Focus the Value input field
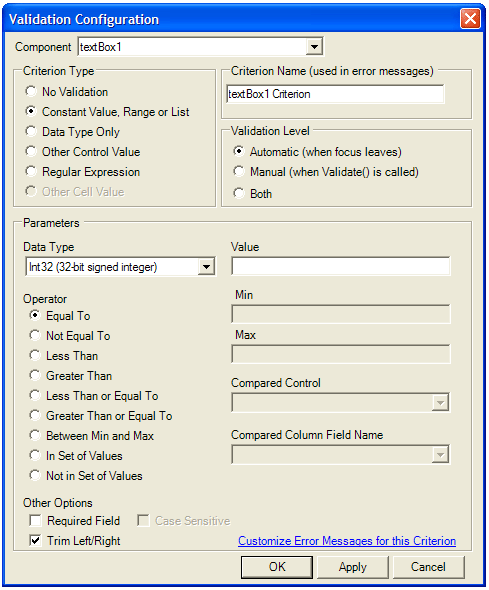The image size is (489, 590). click(341, 266)
